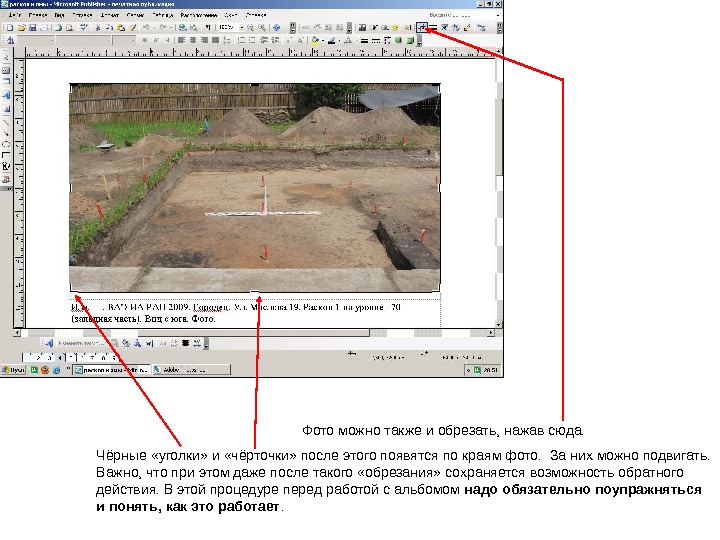This screenshot has height=540, width=720.
Task: Select the pointer tool in Objects toolbar
Action: [x=6, y=57]
